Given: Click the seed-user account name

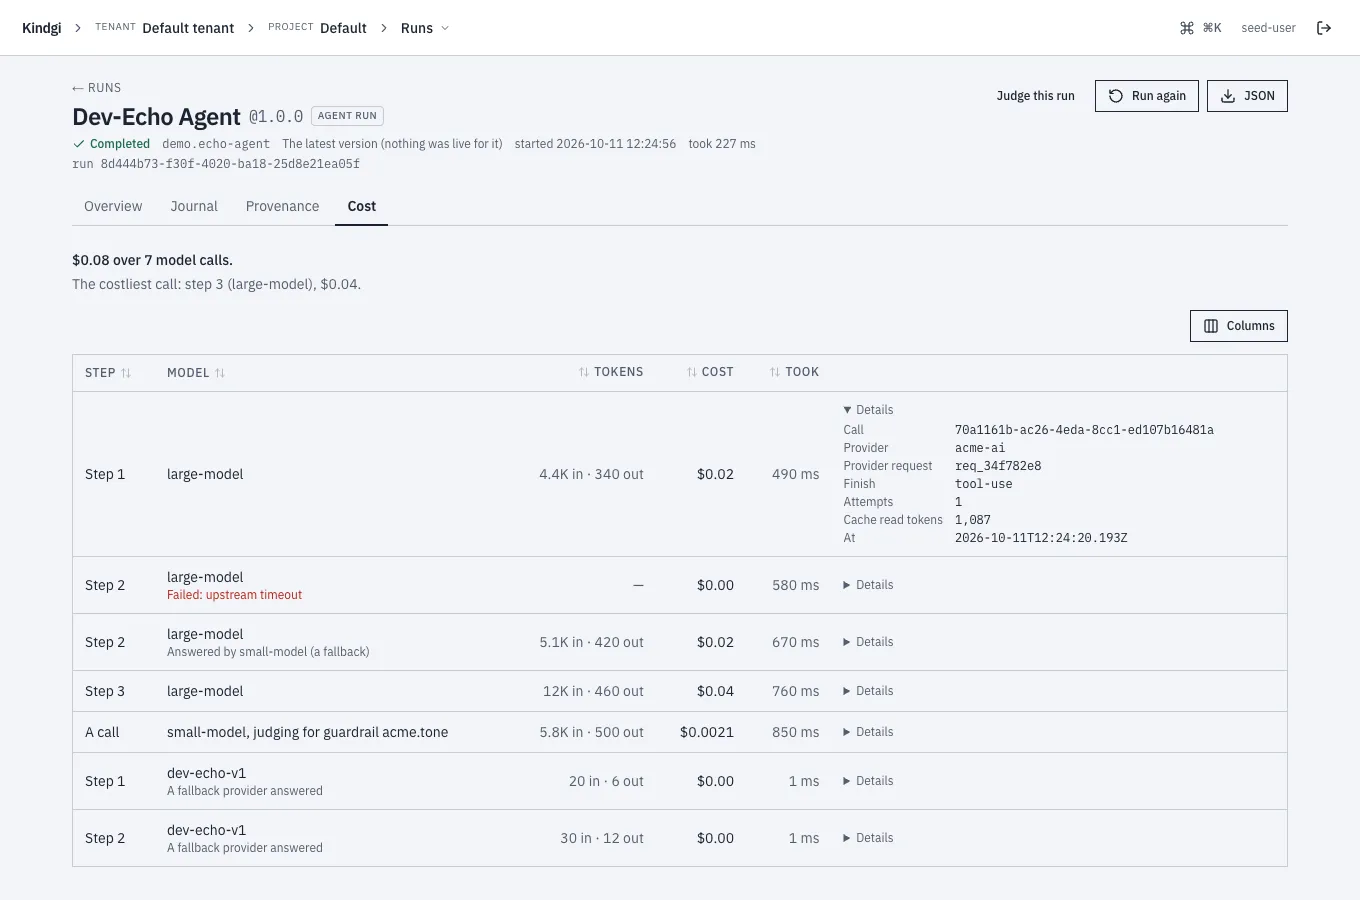Looking at the screenshot, I should pyautogui.click(x=1268, y=28).
